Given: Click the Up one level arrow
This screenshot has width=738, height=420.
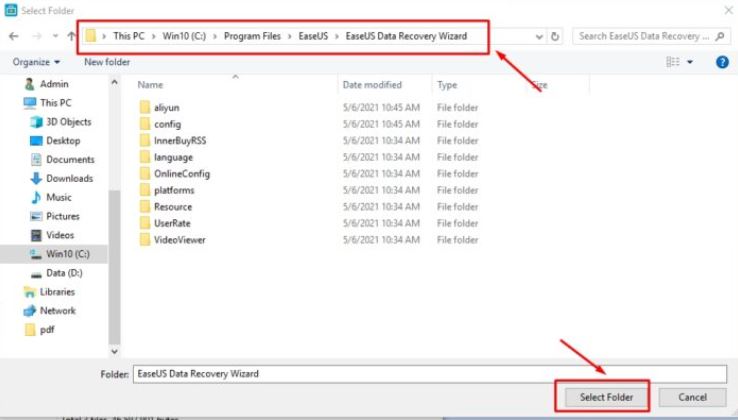Looking at the screenshot, I should click(x=71, y=36).
